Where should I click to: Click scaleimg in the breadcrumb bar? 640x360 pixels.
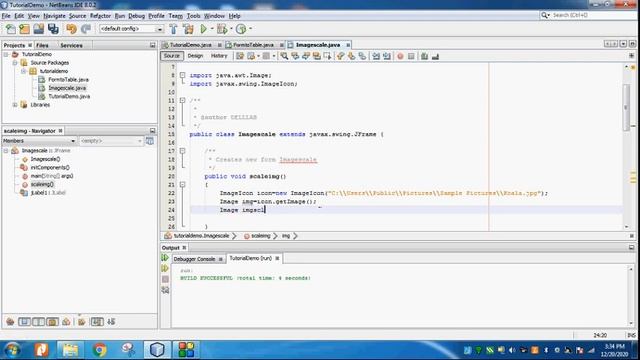click(x=260, y=236)
